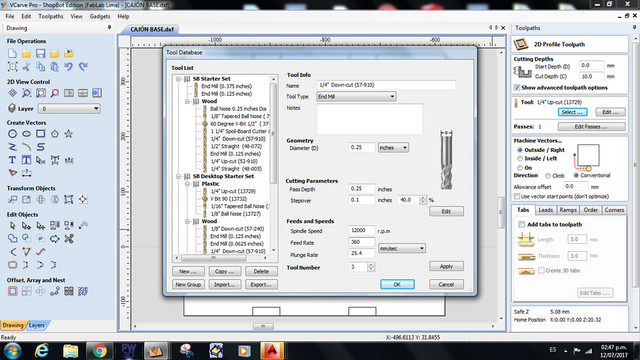Screen dimensions: 640x360
Task: Open the Layer dropdown
Action: [69, 109]
